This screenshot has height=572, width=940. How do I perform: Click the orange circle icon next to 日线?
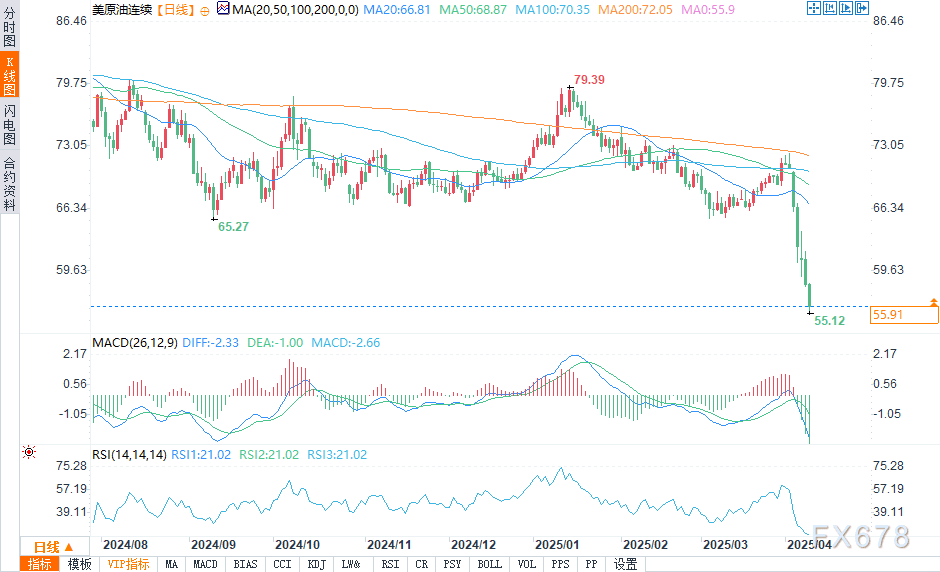click(204, 11)
